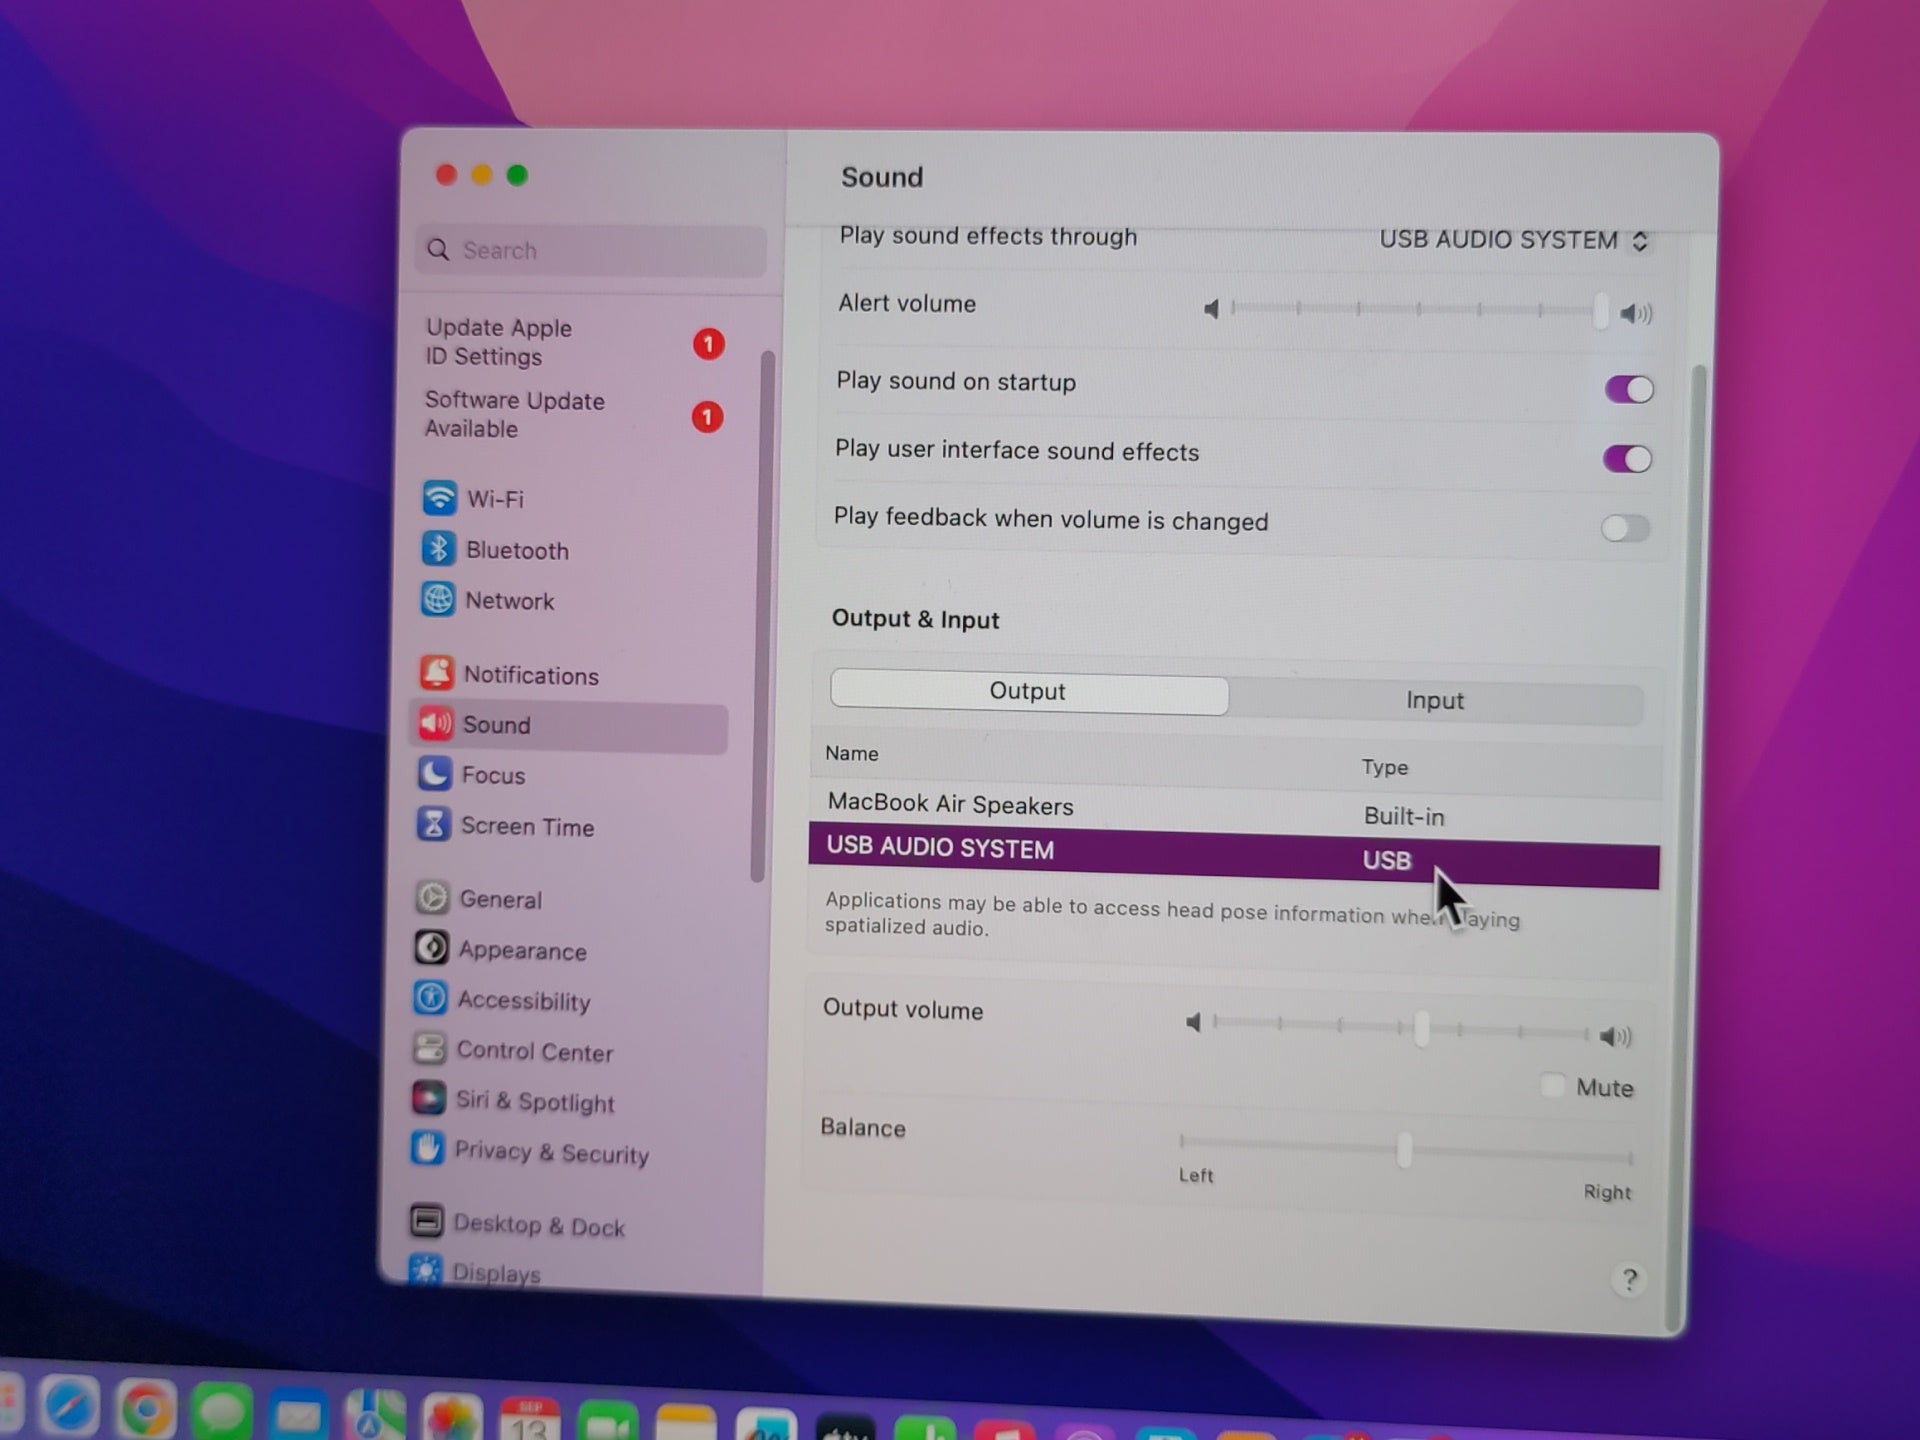Select the Notifications bell icon
1920x1440 pixels.
[436, 674]
